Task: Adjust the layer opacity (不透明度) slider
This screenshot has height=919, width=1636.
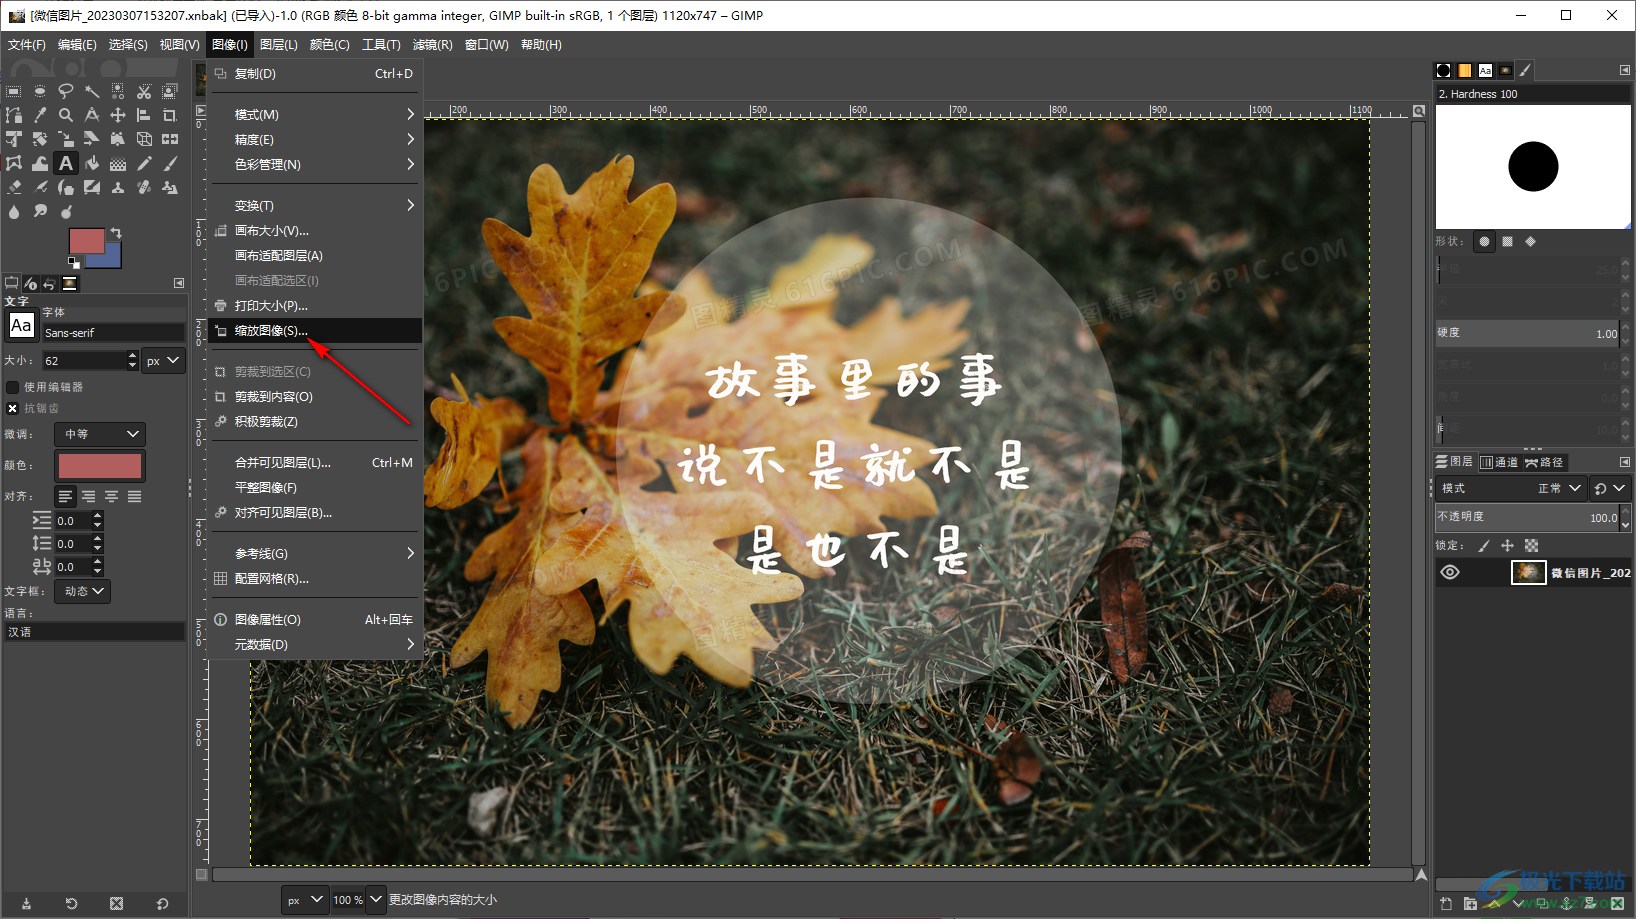Action: pos(1527,517)
